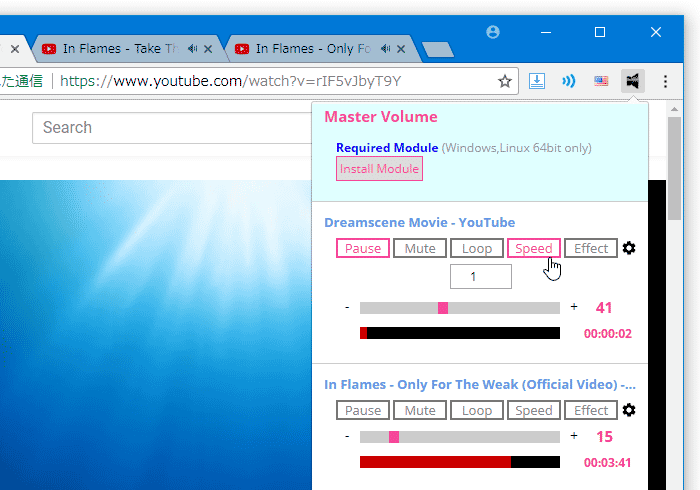Pause the Only For The Weak video
This screenshot has width=700, height=490.
coord(362,410)
